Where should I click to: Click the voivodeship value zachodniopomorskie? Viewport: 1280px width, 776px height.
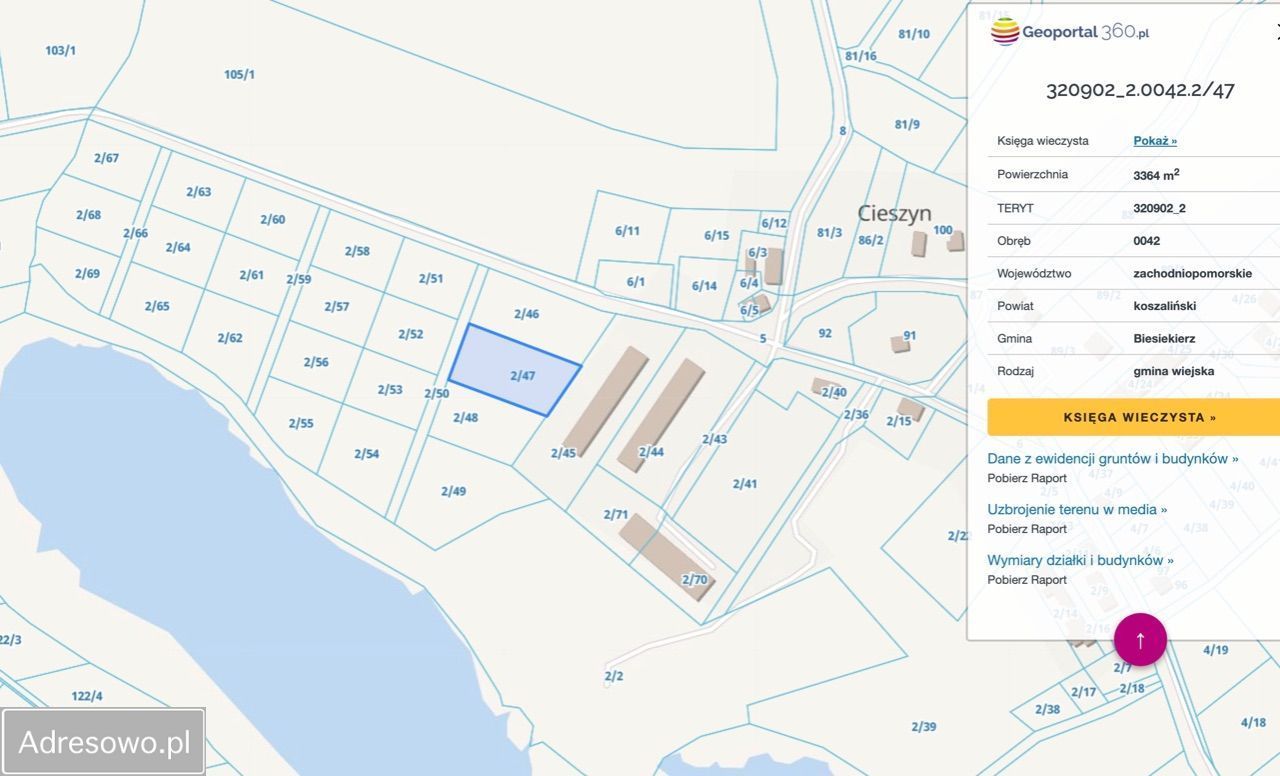pyautogui.click(x=1192, y=273)
